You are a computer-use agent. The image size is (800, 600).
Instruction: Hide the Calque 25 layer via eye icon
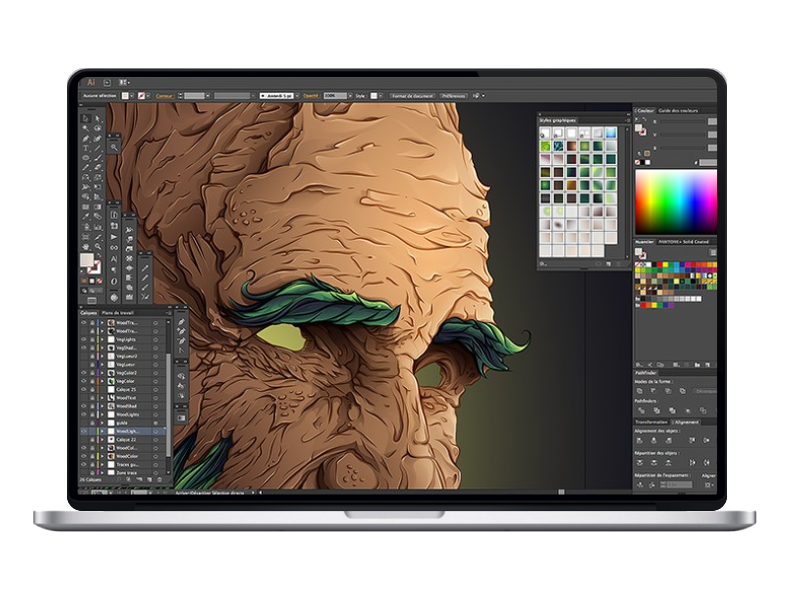[x=84, y=389]
